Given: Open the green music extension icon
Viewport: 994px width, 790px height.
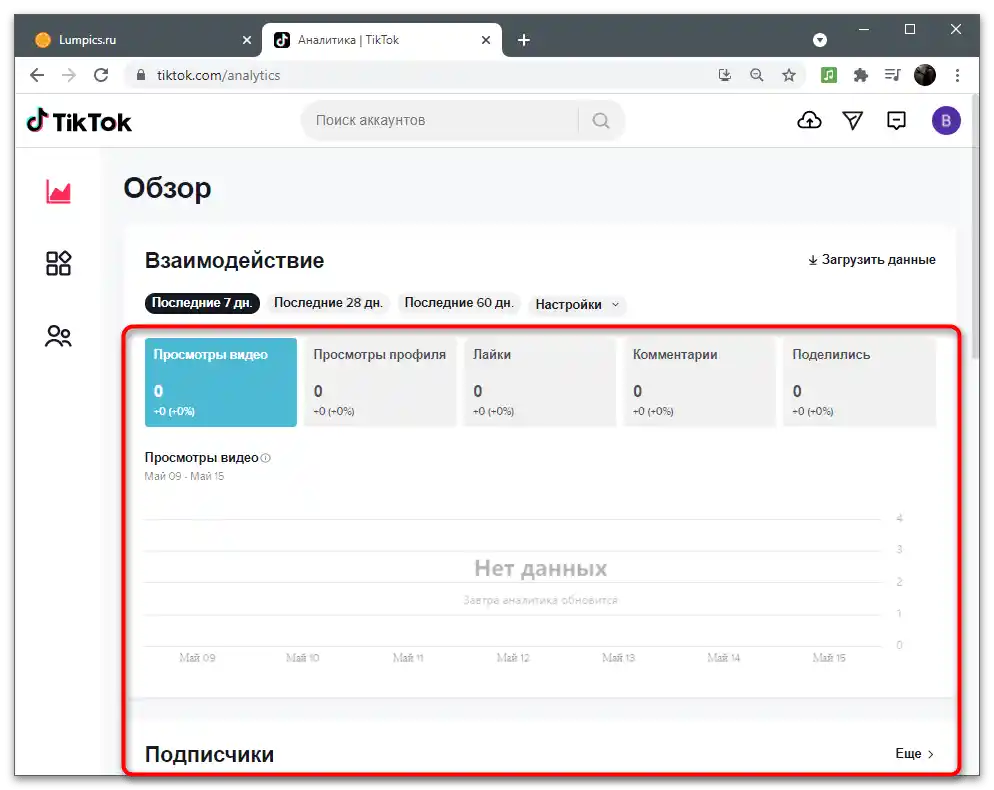Looking at the screenshot, I should coord(829,75).
